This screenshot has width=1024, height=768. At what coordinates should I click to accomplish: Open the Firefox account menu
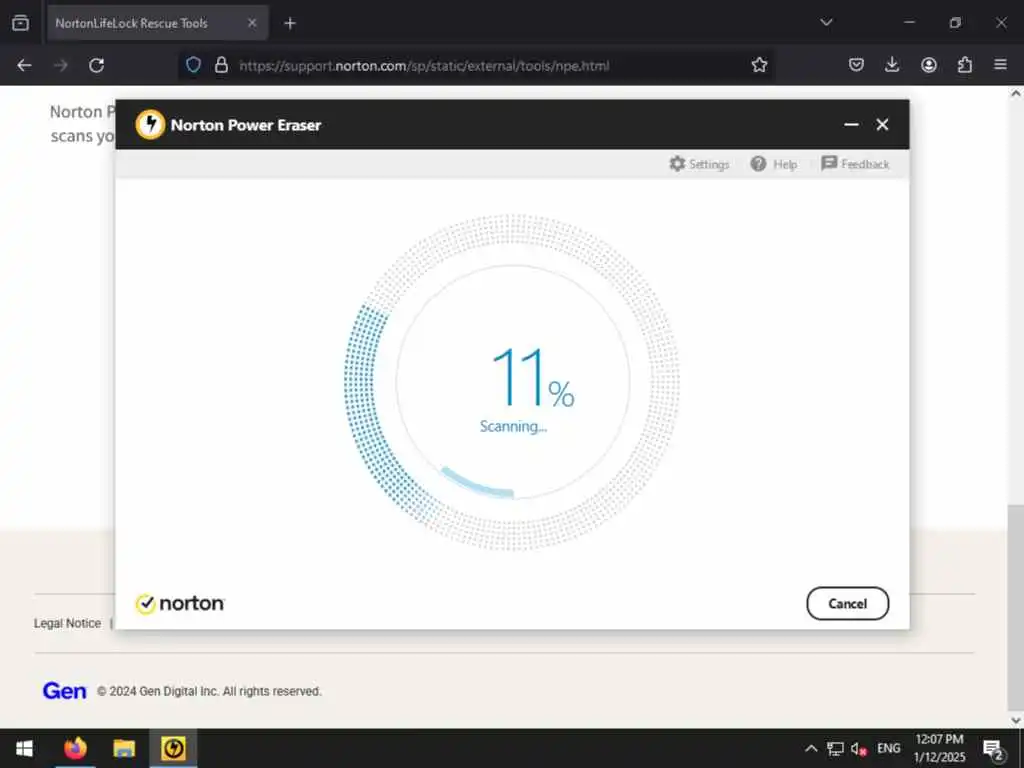coord(929,65)
